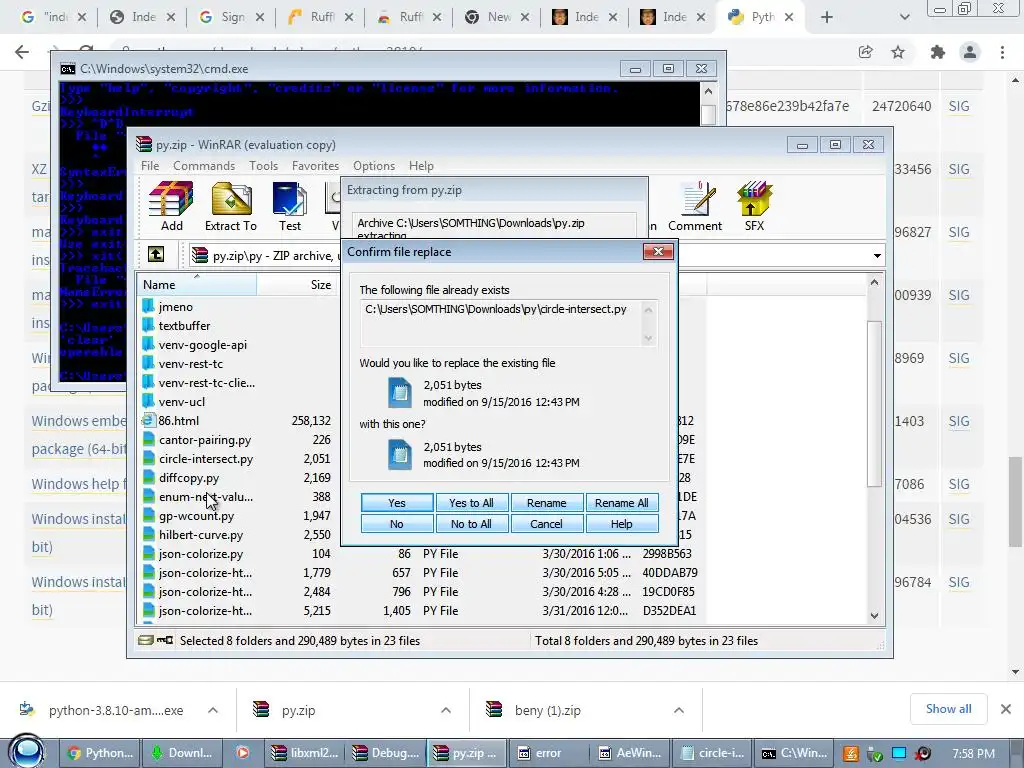
Task: Click the Windows Start orb
Action: click(x=26, y=751)
